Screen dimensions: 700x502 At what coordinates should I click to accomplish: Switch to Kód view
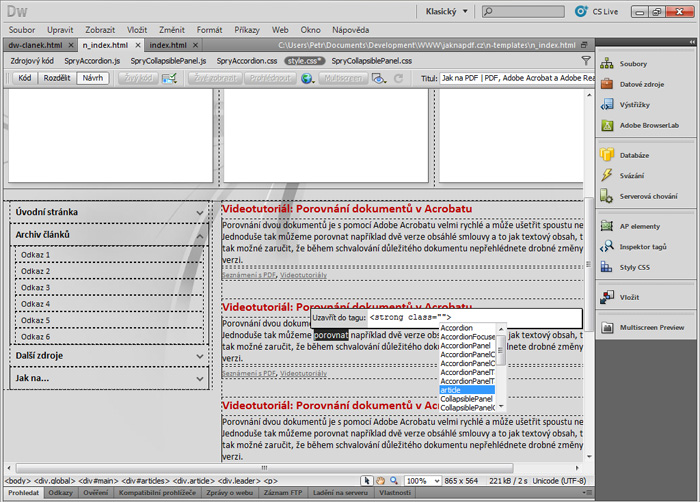[25, 78]
